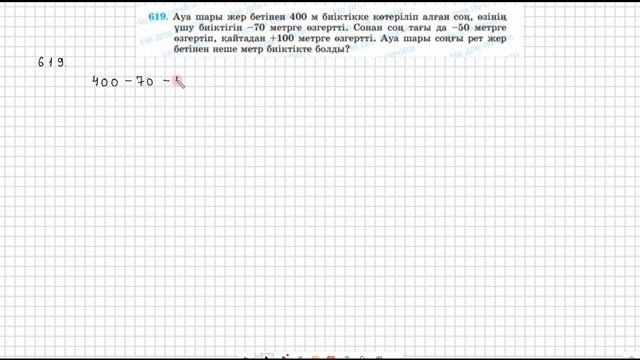Click "–50" in the problem statement
Image resolution: width=640 pixels, height=360 pixels.
460,27
